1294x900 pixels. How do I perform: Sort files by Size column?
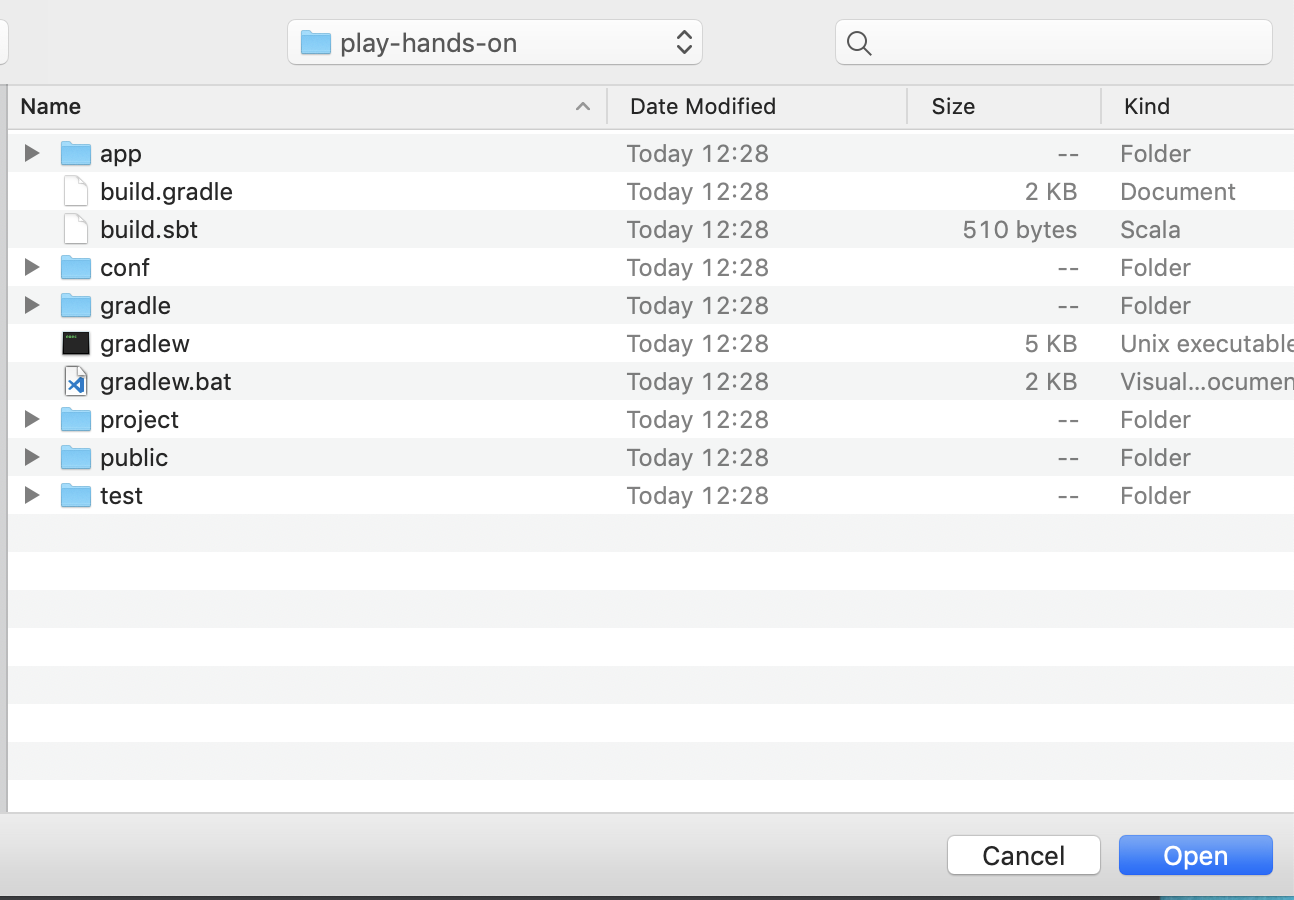point(953,107)
